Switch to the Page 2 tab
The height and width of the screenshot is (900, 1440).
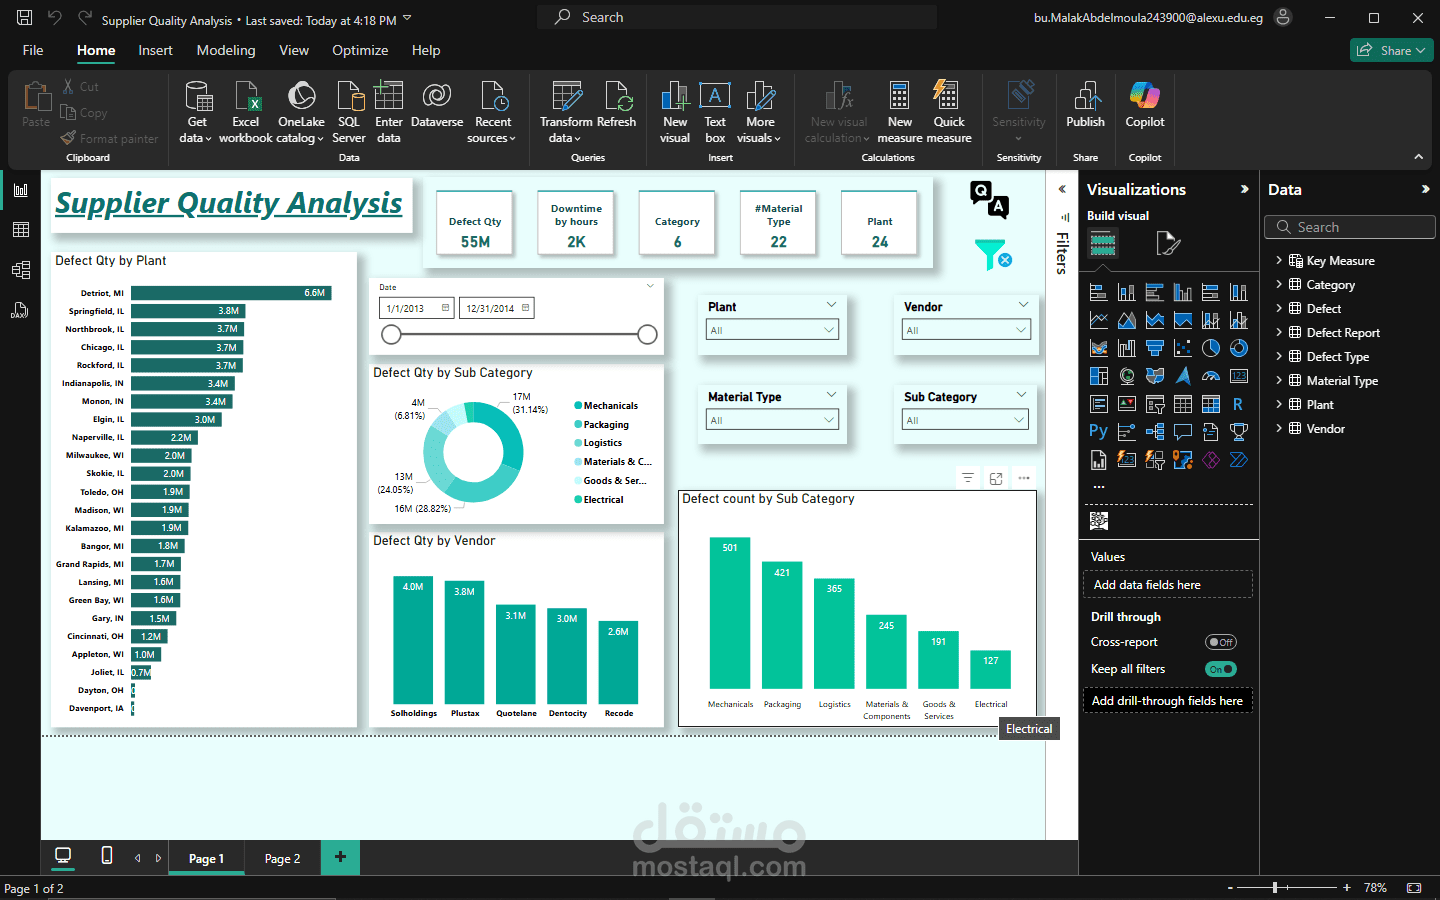(x=282, y=858)
